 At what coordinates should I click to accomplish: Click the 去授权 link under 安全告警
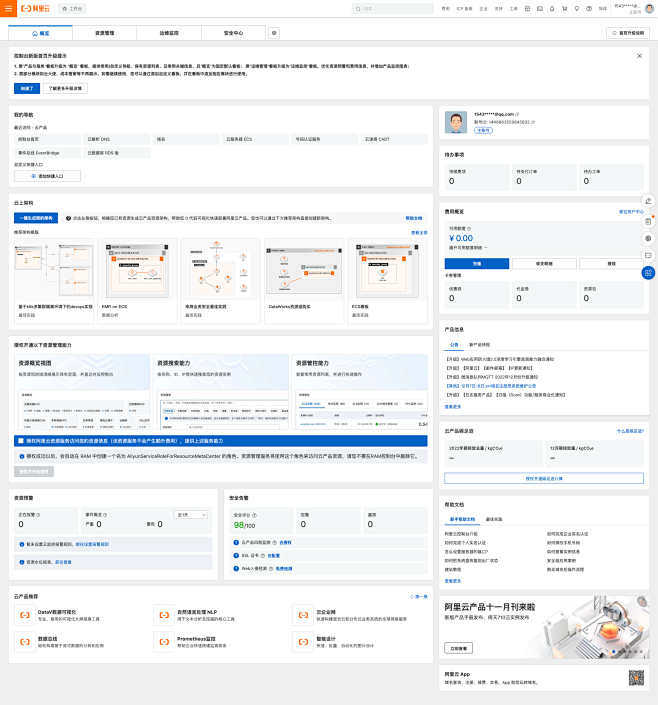[x=286, y=543]
